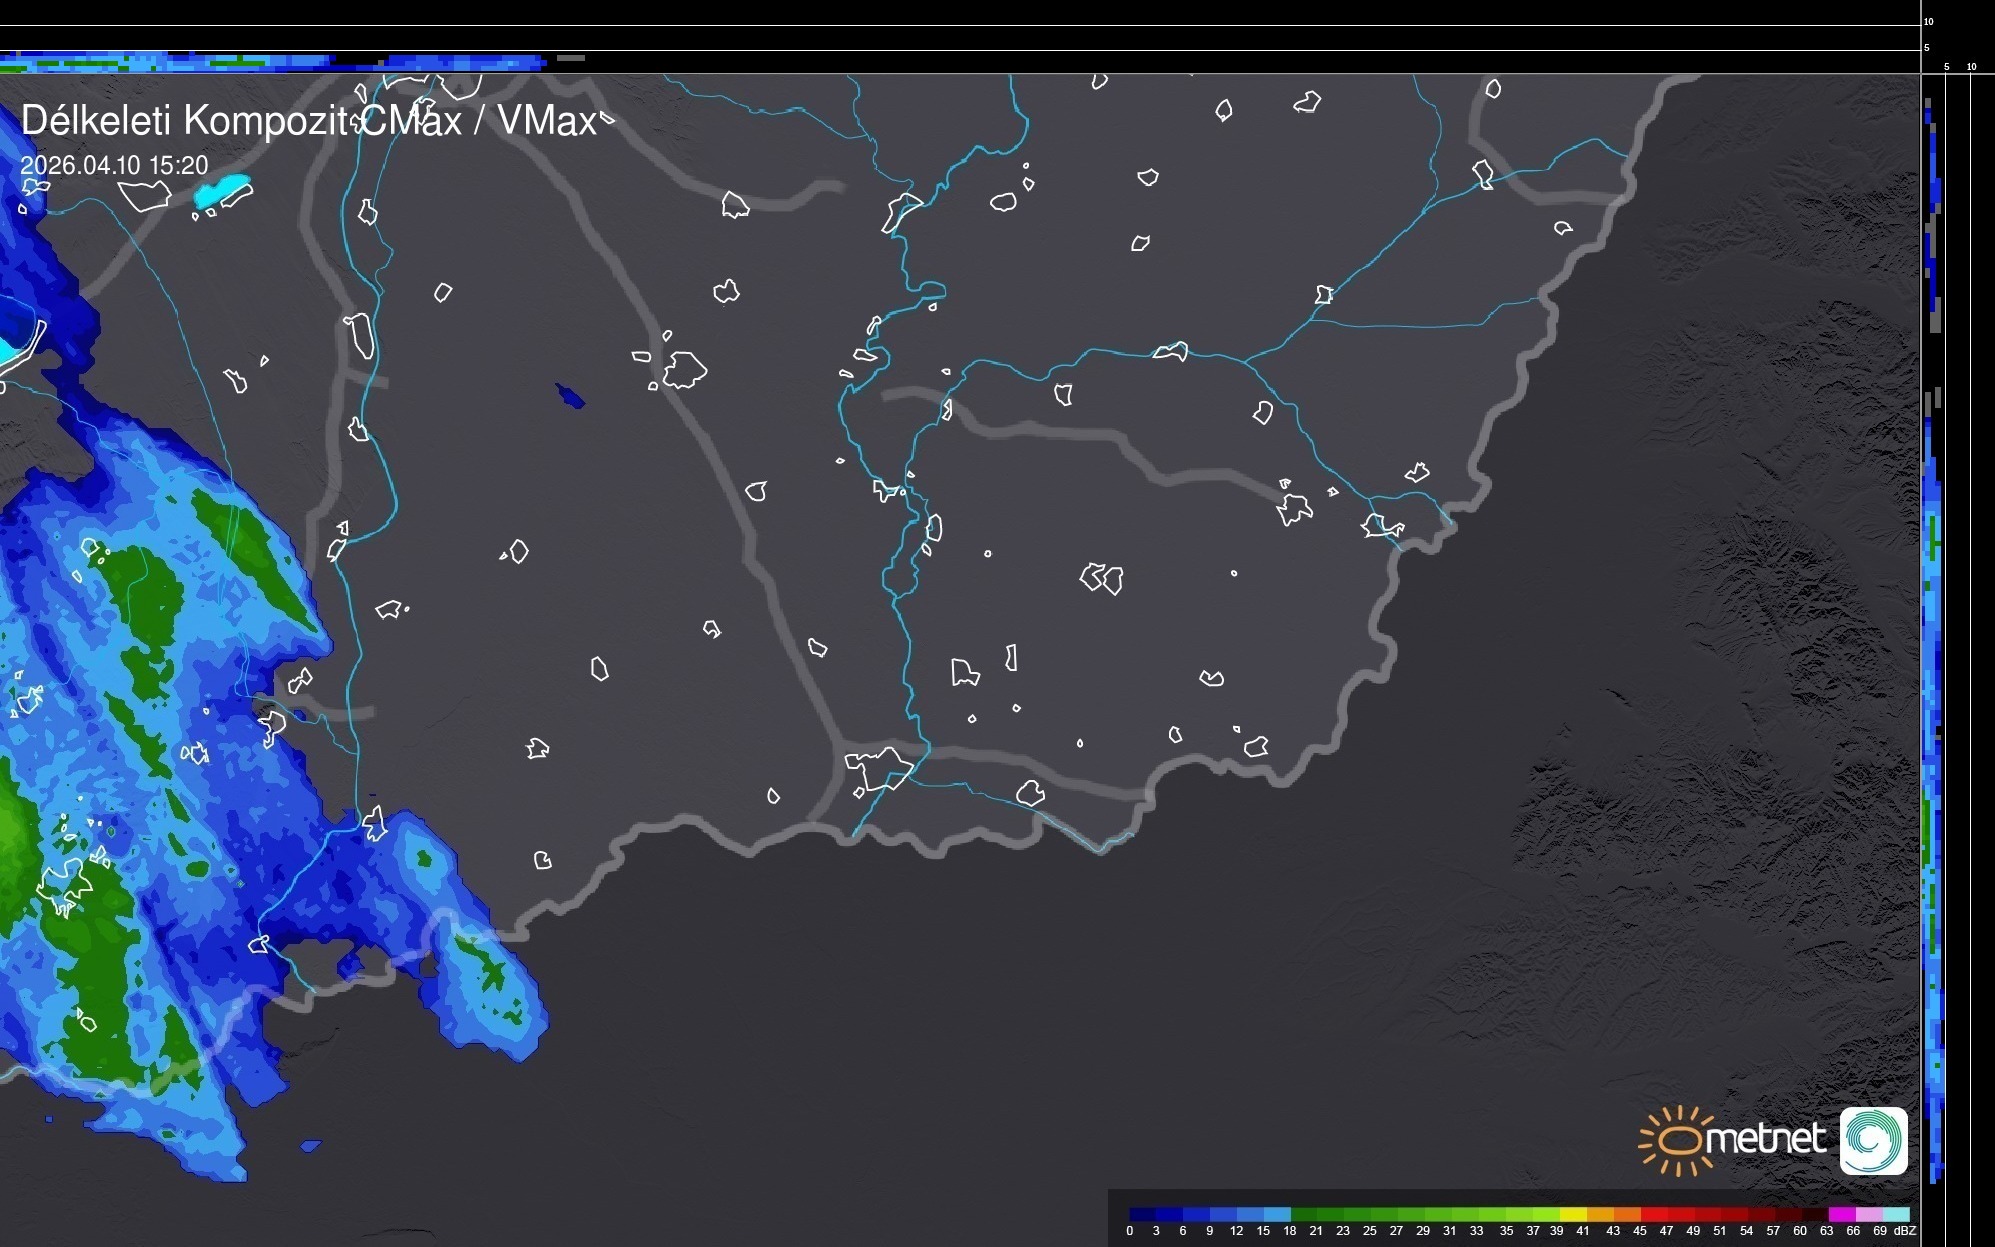Image resolution: width=1995 pixels, height=1247 pixels.
Task: Pick the bright red 45 dBZ swatch
Action: tap(1653, 1215)
